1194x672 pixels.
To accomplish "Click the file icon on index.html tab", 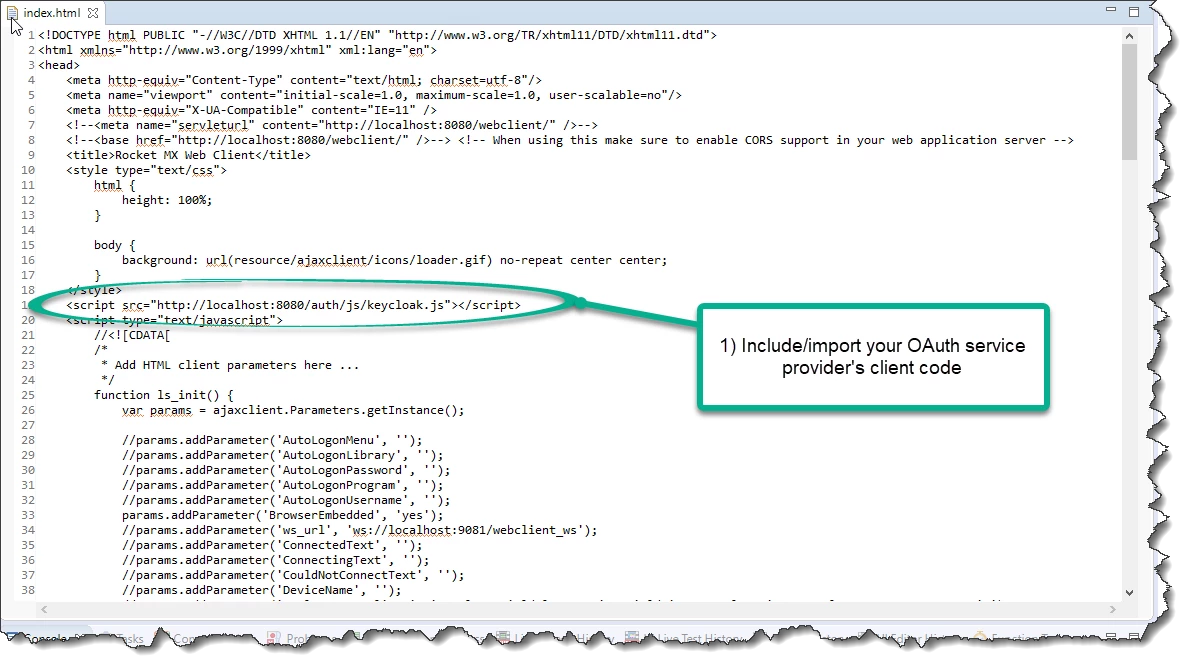I will pyautogui.click(x=12, y=13).
